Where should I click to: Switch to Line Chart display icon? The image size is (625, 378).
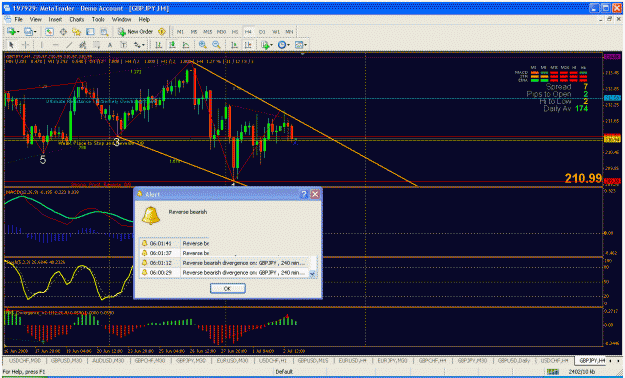(186, 45)
